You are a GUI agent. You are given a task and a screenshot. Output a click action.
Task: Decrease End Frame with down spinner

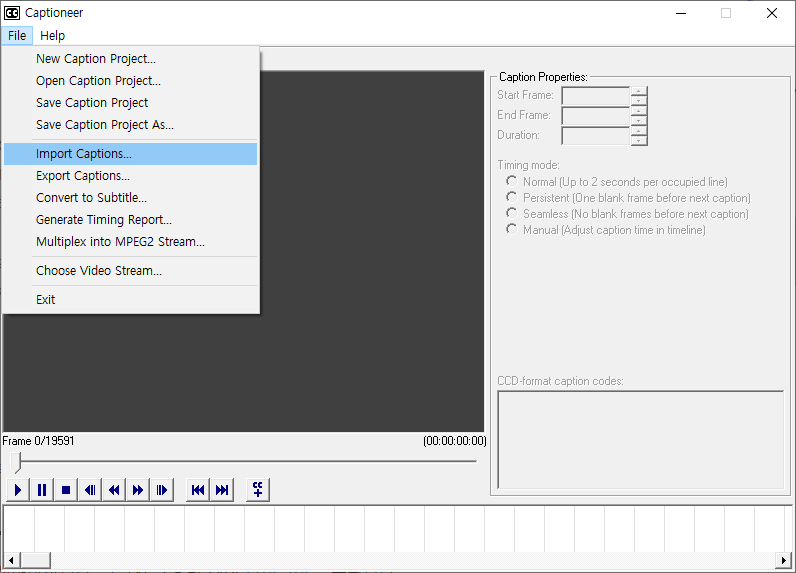639,120
